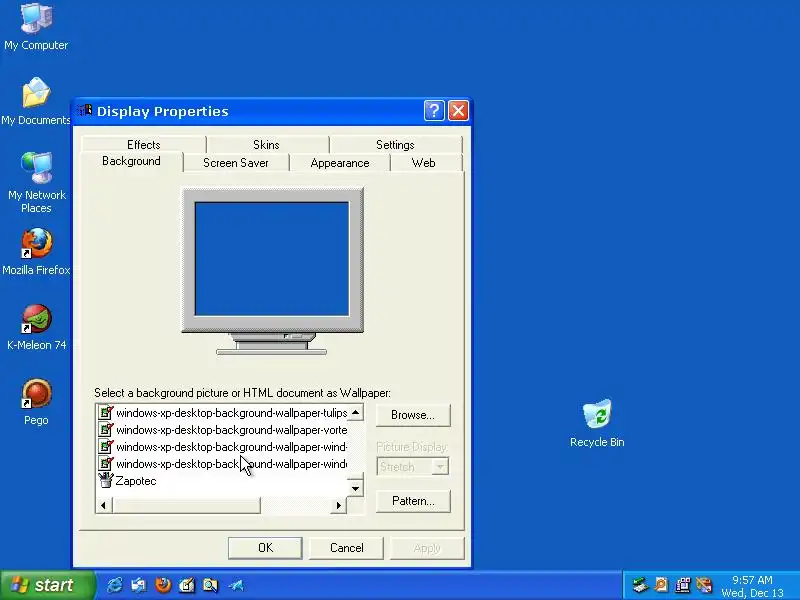800x600 pixels.
Task: Click the Pattern... button
Action: coord(413,501)
